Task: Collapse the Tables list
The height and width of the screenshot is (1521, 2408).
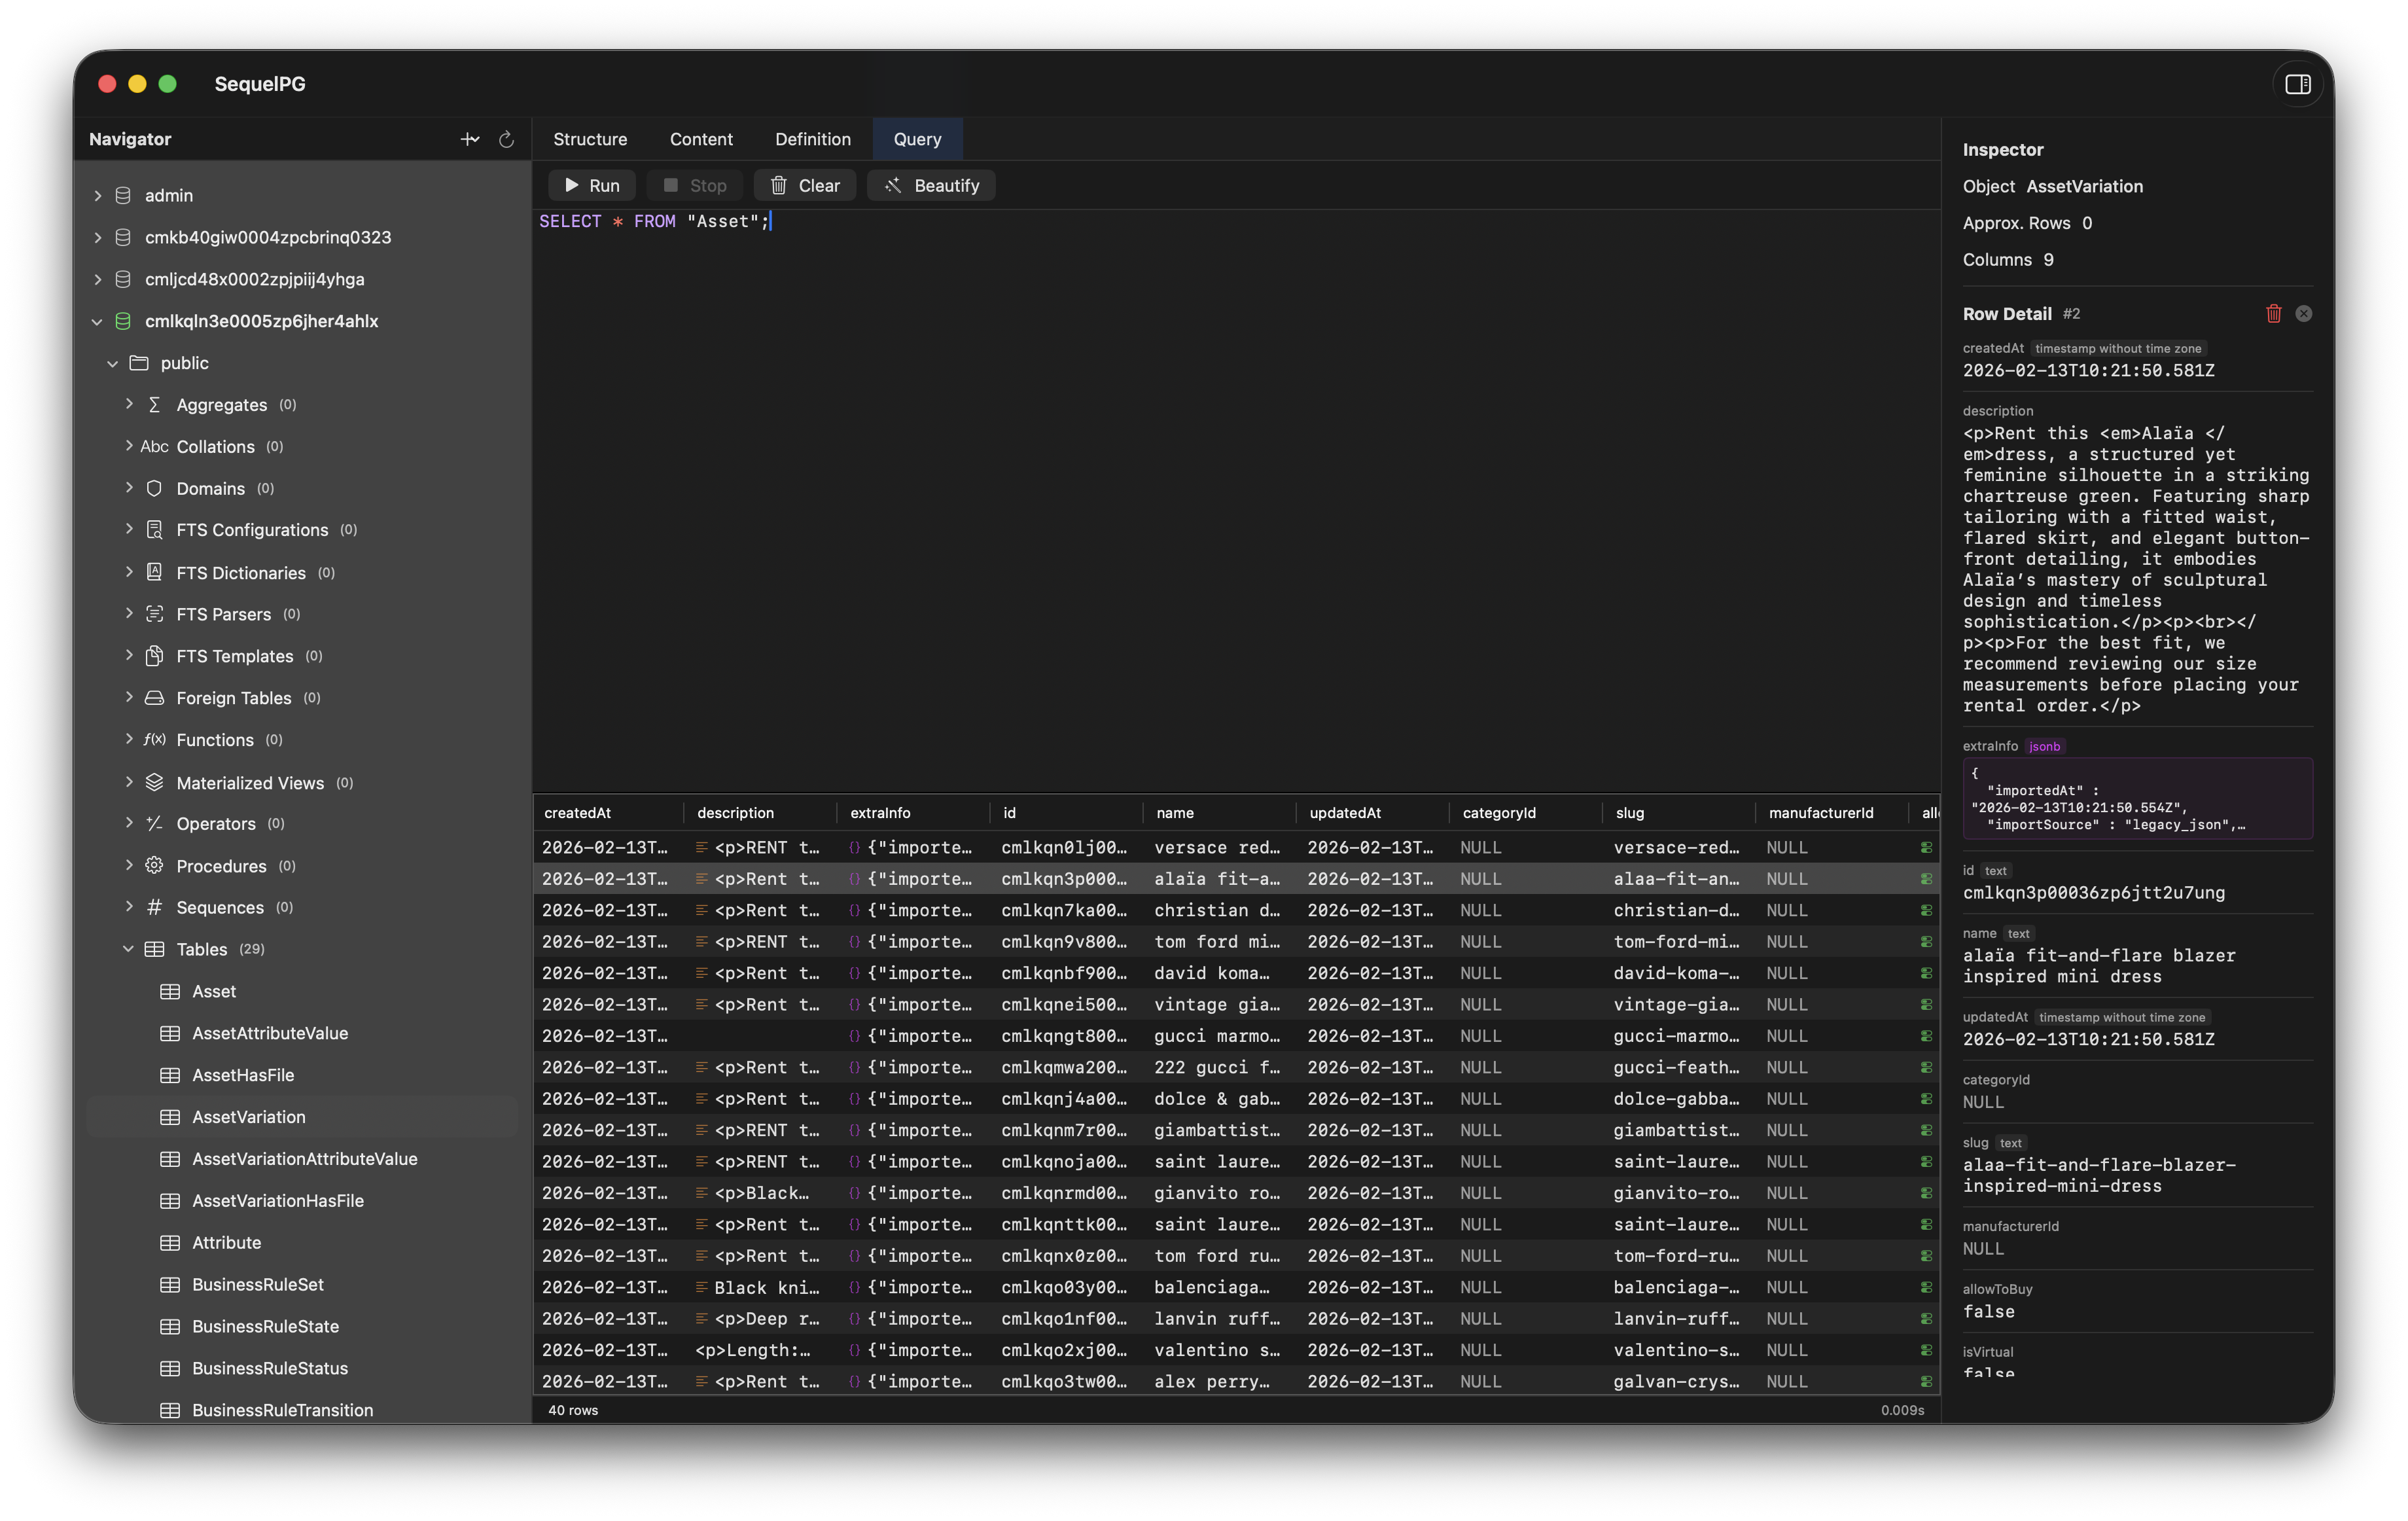Action: (128, 949)
